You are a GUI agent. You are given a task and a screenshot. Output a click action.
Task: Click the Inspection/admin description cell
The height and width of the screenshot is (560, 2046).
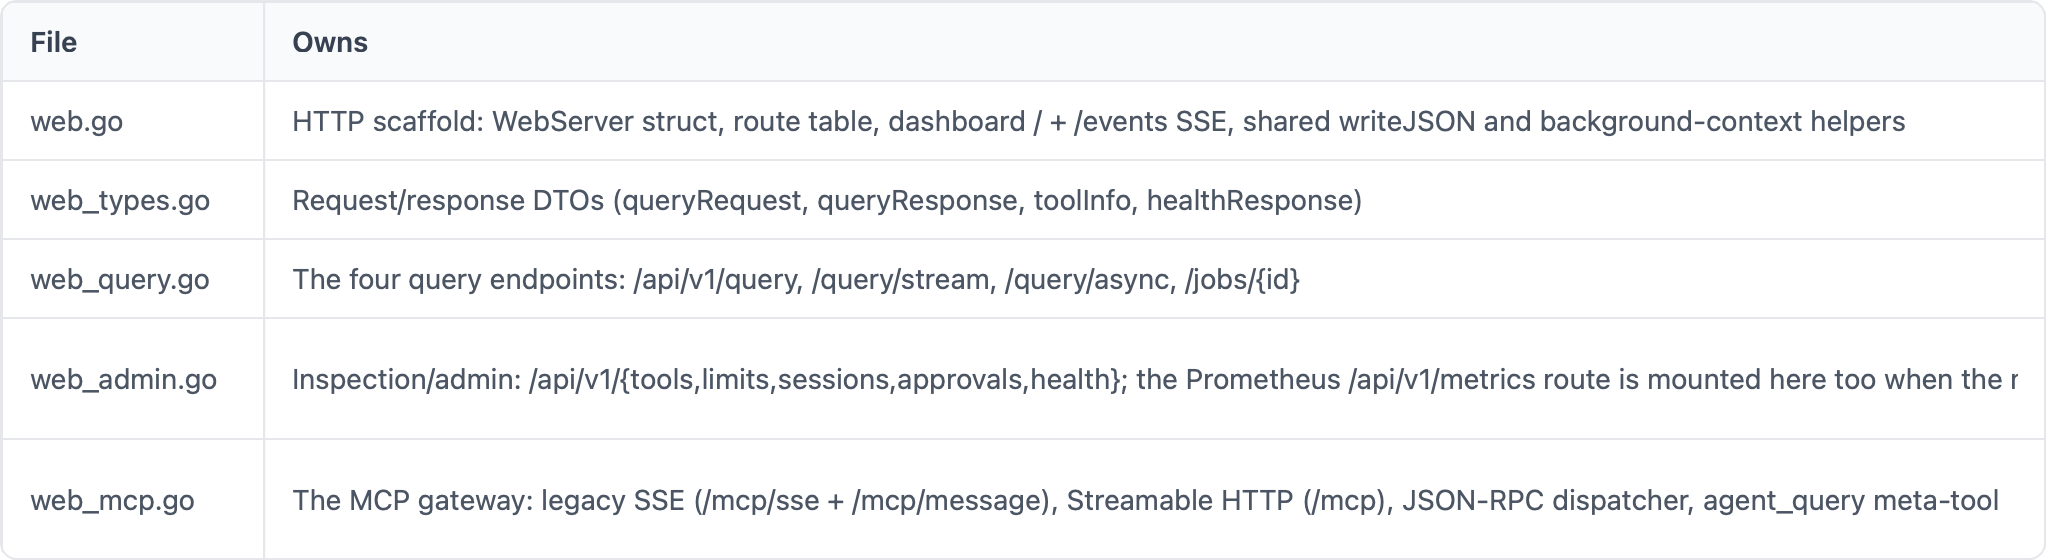[1155, 379]
